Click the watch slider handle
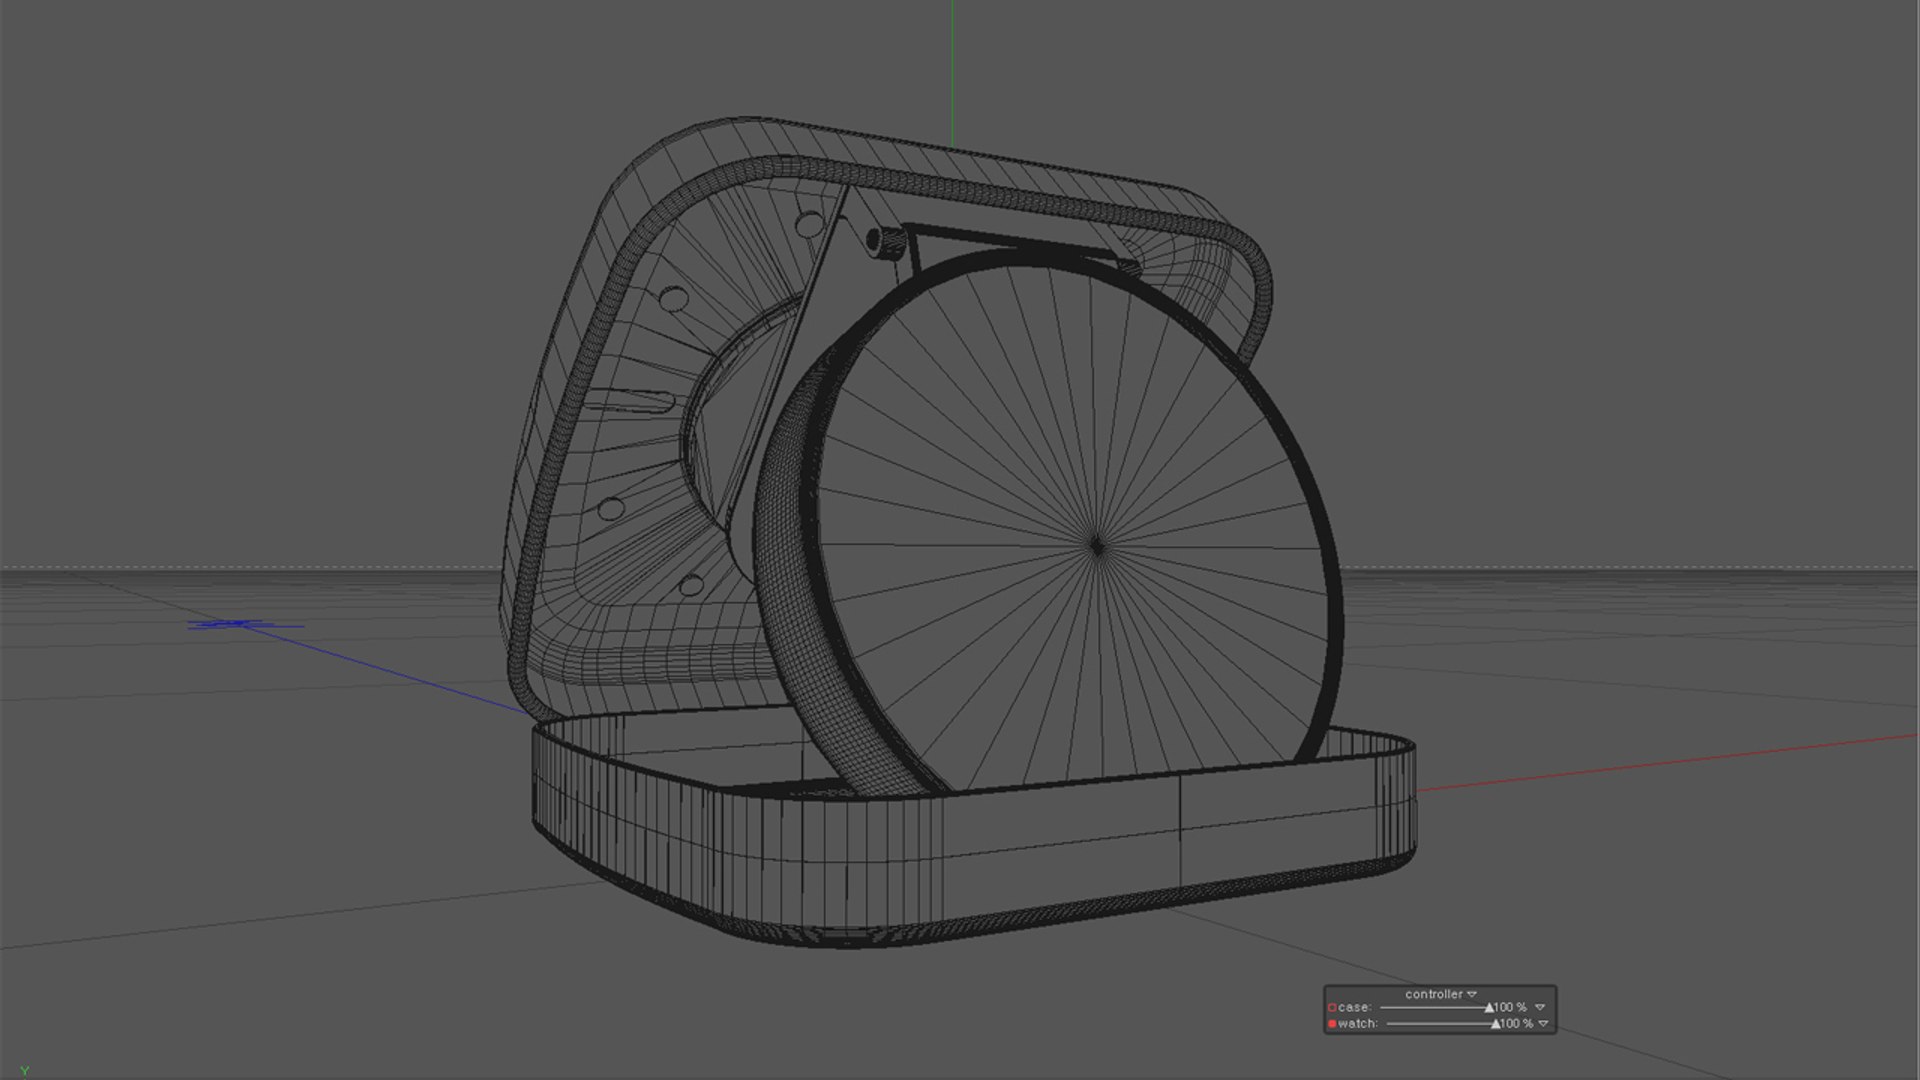Viewport: 1920px width, 1080px height. point(1496,1024)
